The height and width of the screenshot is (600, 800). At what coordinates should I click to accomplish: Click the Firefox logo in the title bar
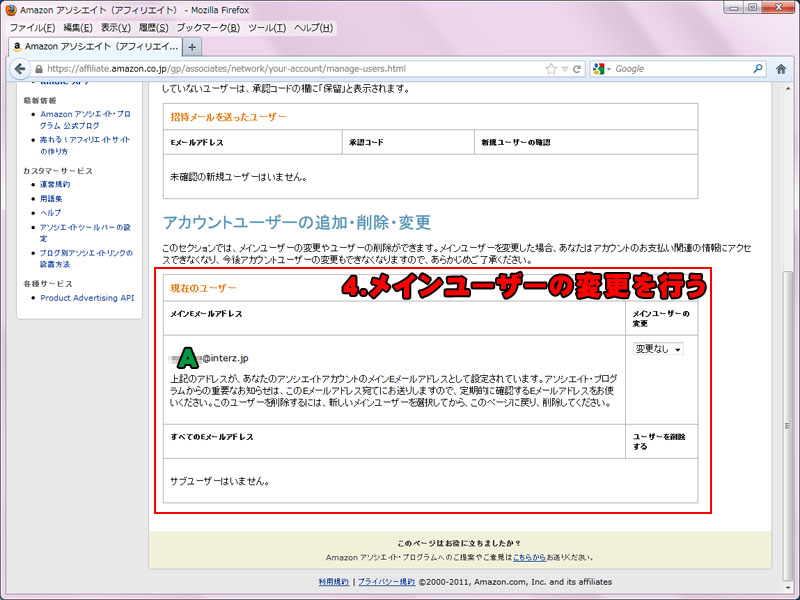coord(11,10)
